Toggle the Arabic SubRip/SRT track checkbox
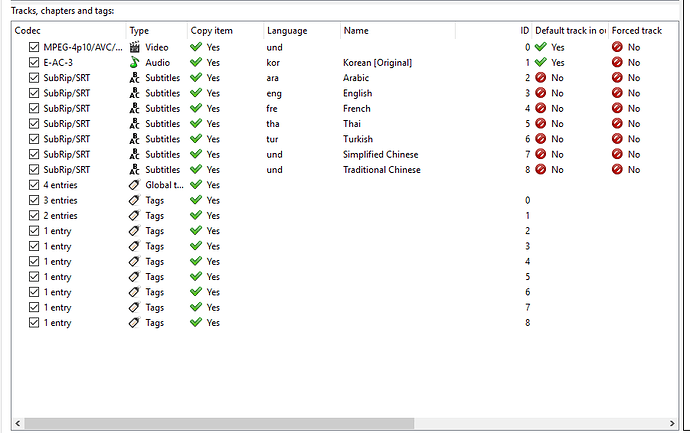Viewport: 690px width, 433px height. click(x=34, y=78)
